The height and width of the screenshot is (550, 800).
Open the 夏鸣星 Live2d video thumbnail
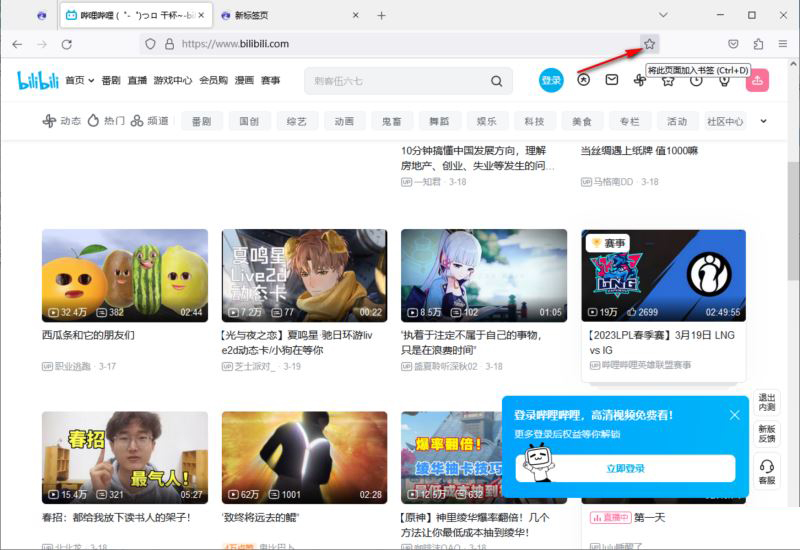click(305, 276)
